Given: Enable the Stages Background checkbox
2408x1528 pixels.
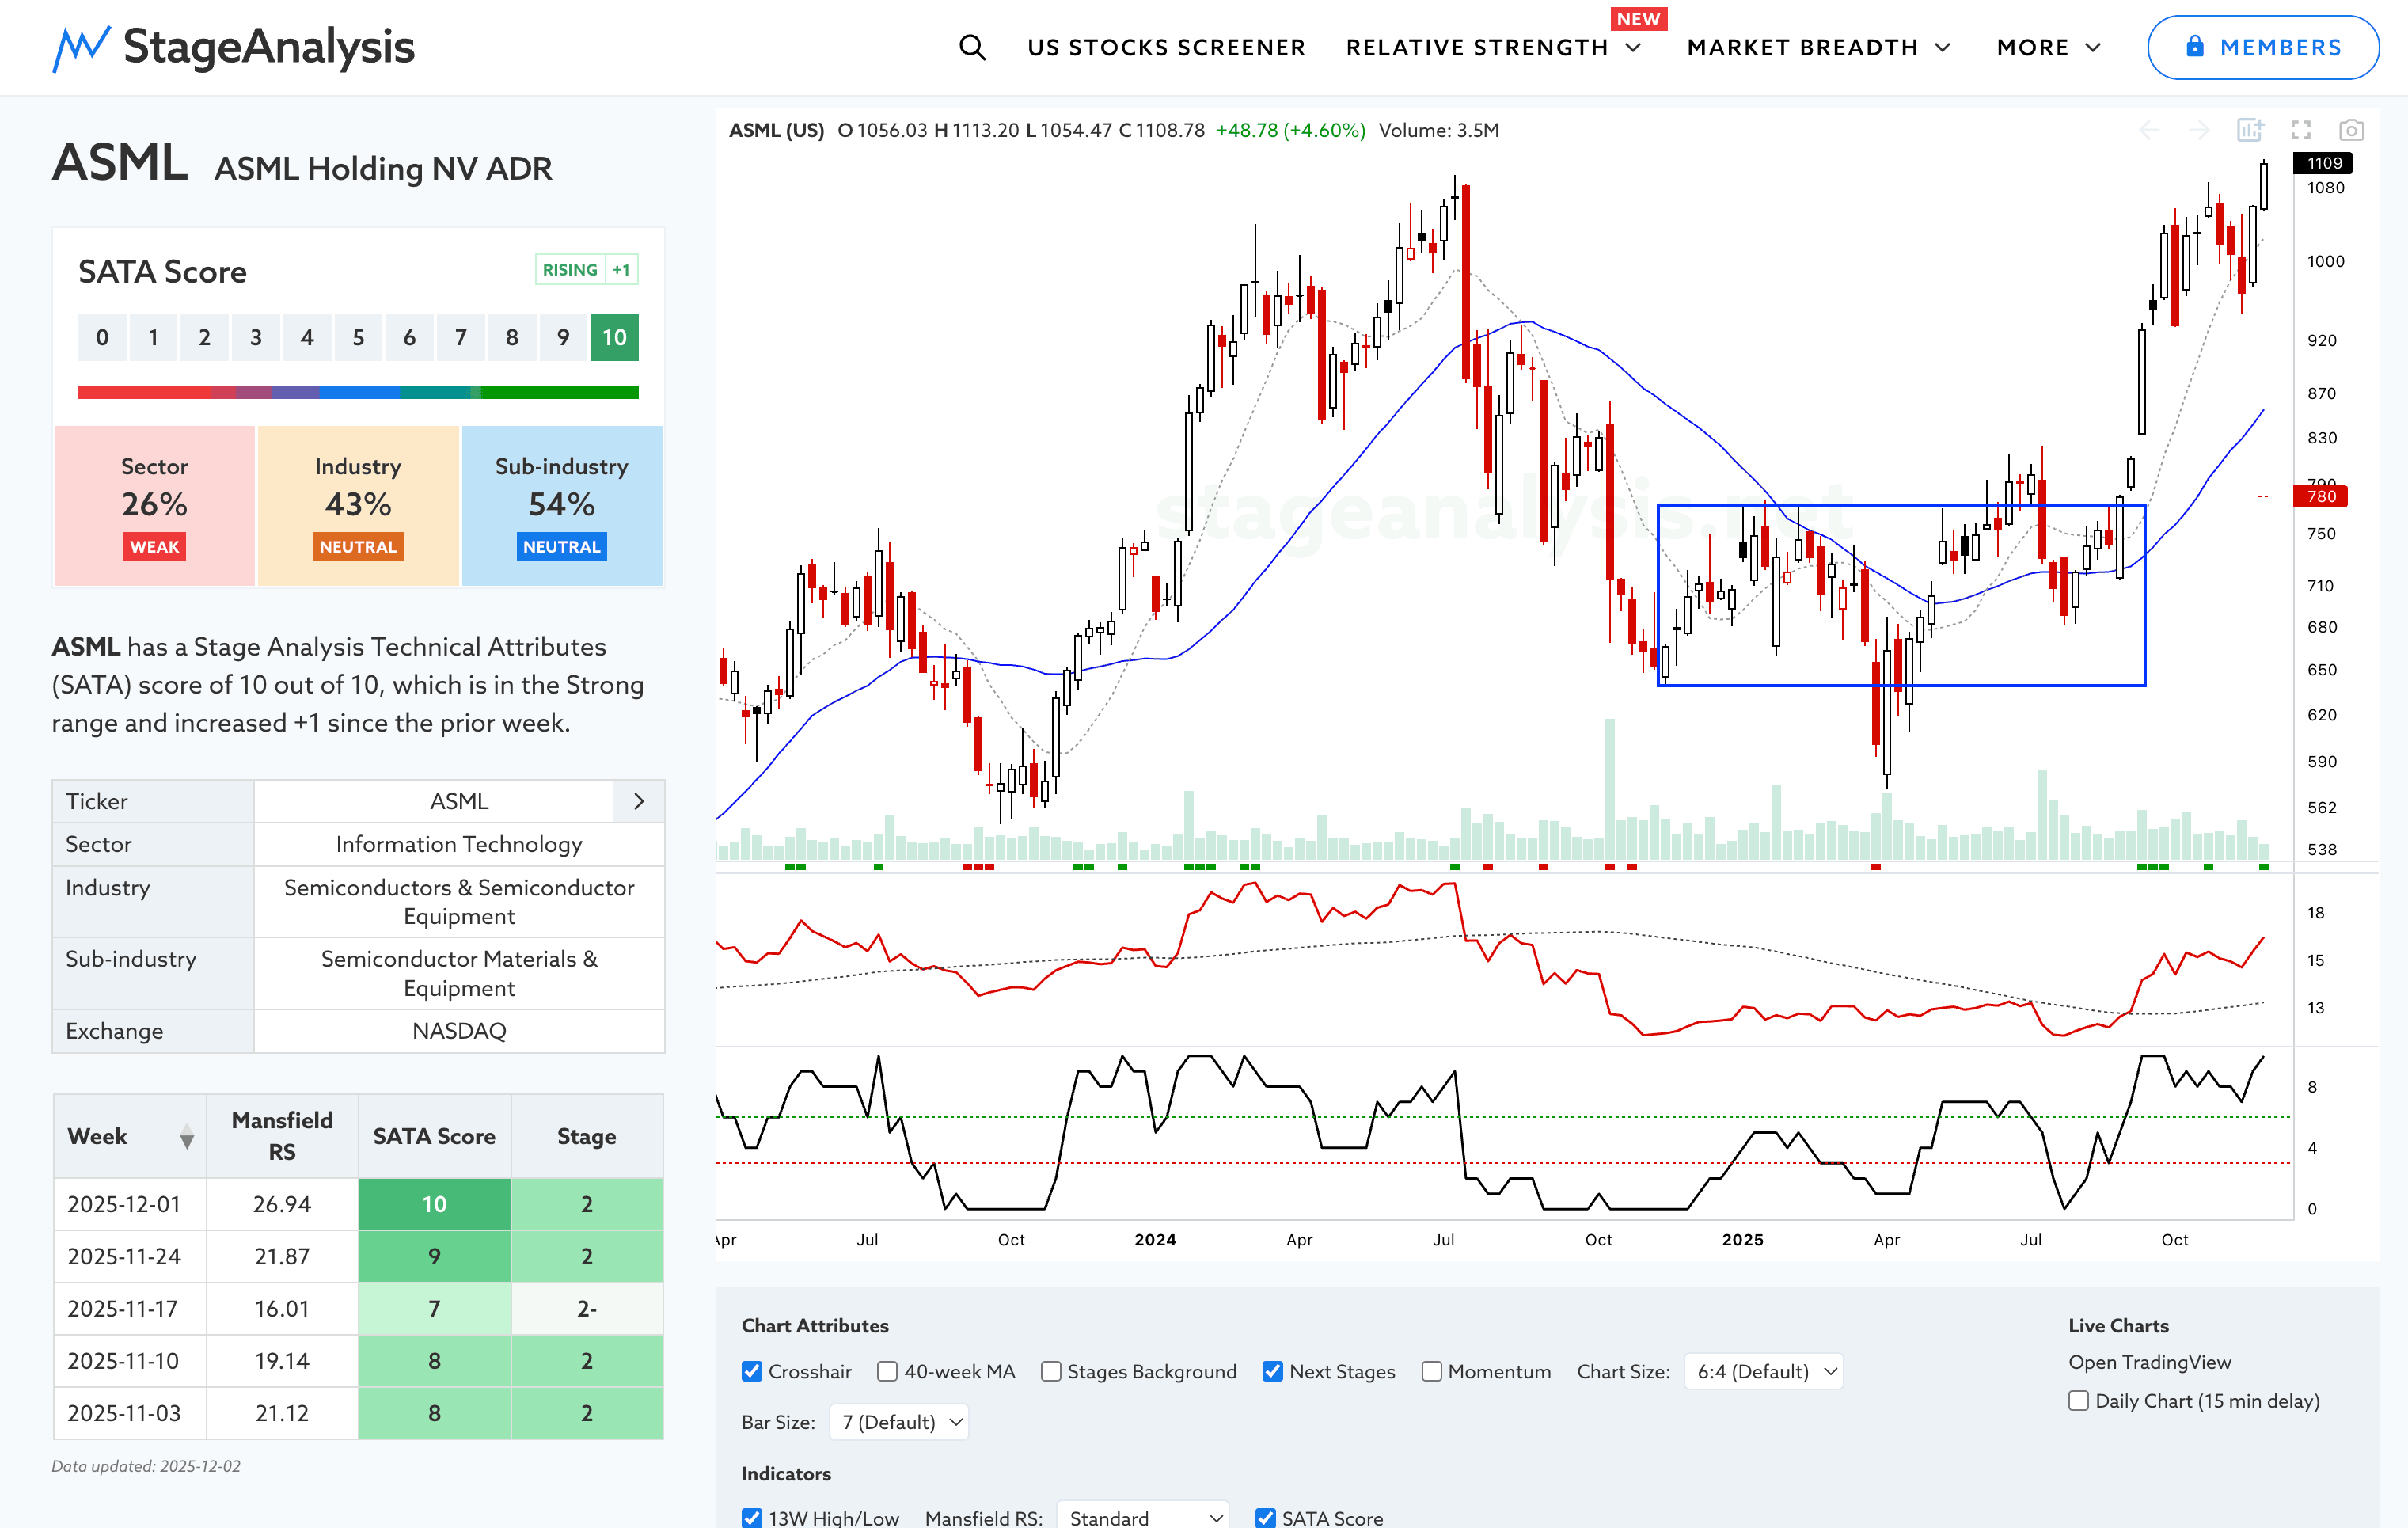Looking at the screenshot, I should pyautogui.click(x=1051, y=1371).
